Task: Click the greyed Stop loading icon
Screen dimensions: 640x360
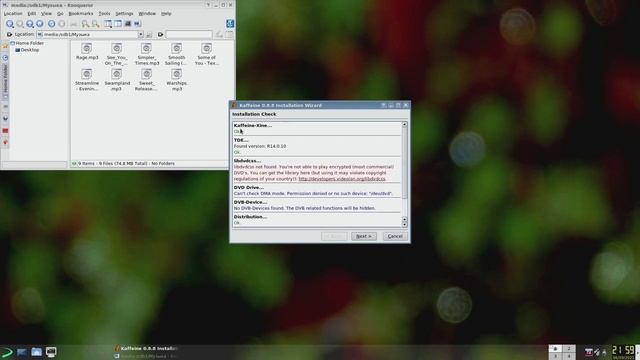Action: click(62, 24)
